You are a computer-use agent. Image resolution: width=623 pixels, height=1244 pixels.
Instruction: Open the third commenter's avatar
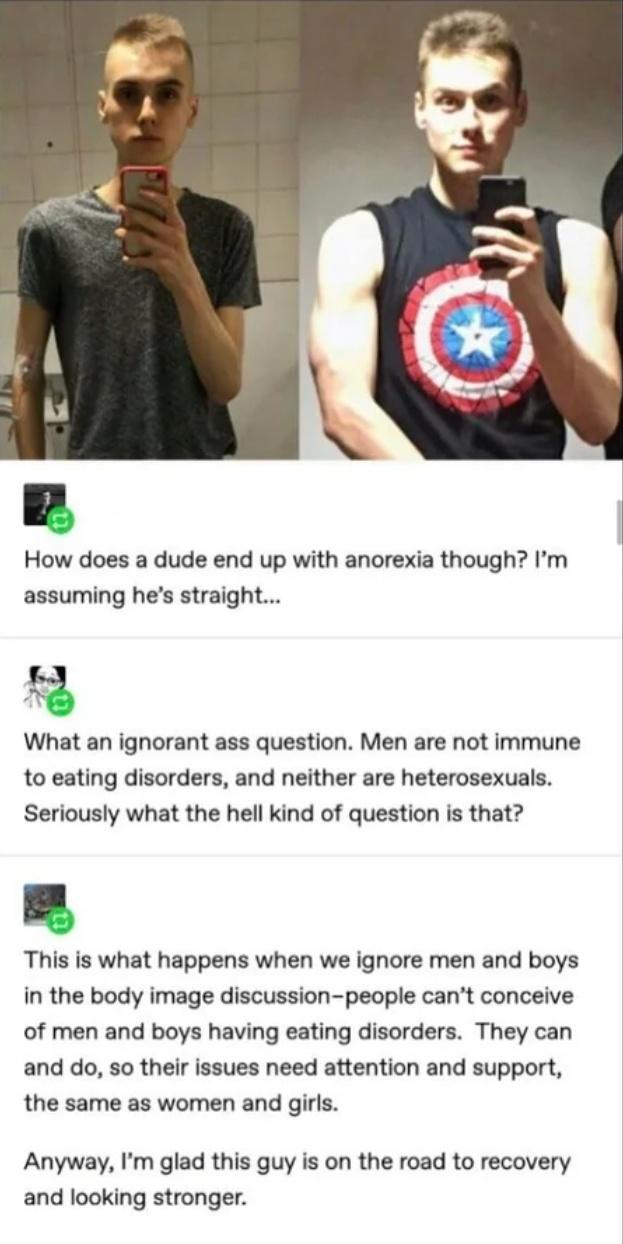[44, 903]
